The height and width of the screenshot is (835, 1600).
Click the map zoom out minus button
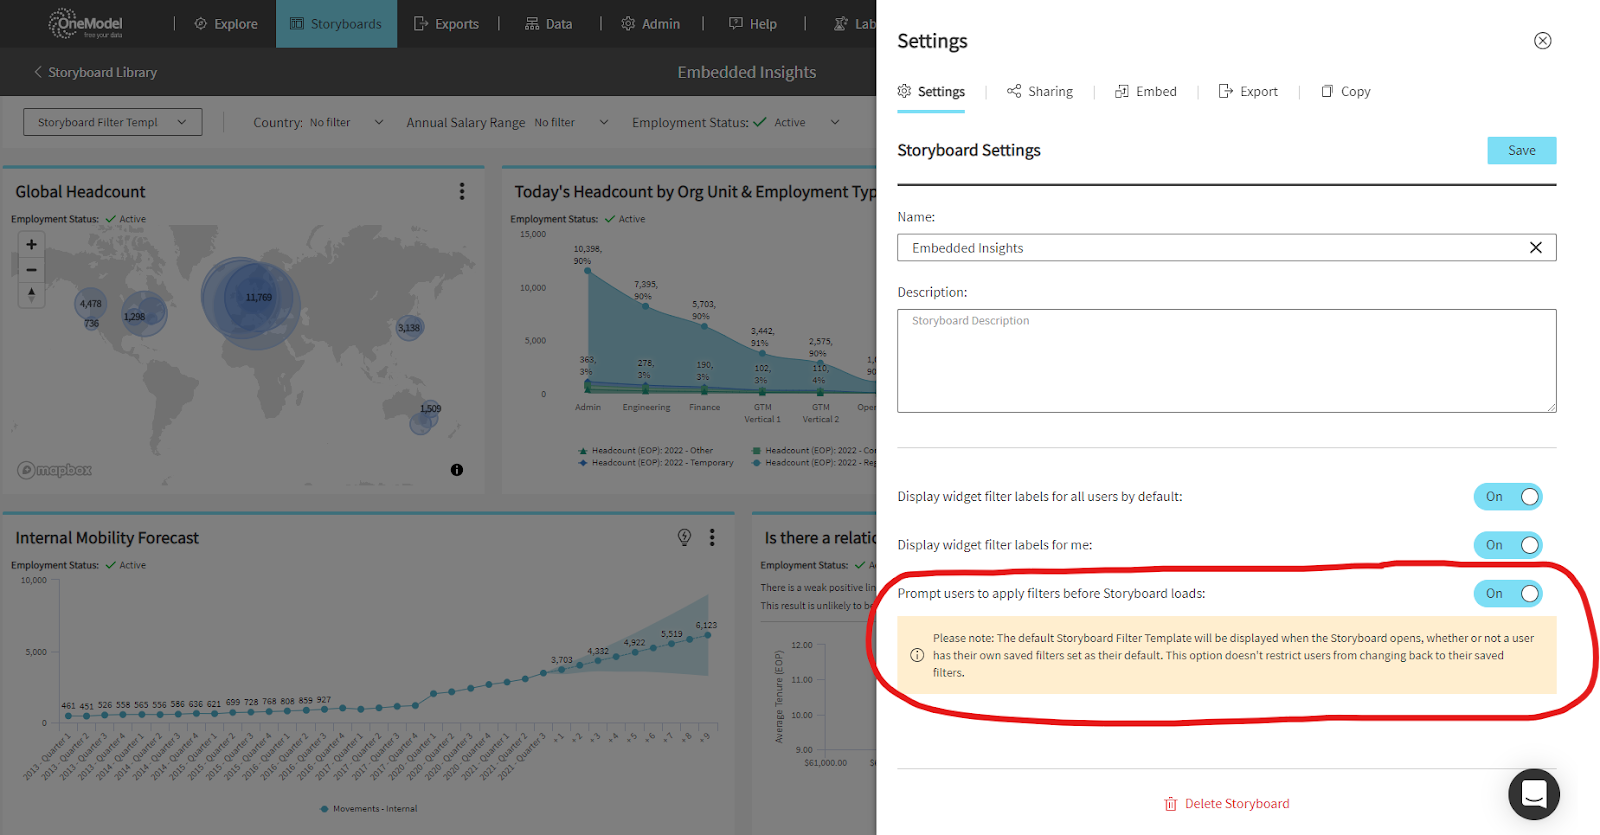31,270
